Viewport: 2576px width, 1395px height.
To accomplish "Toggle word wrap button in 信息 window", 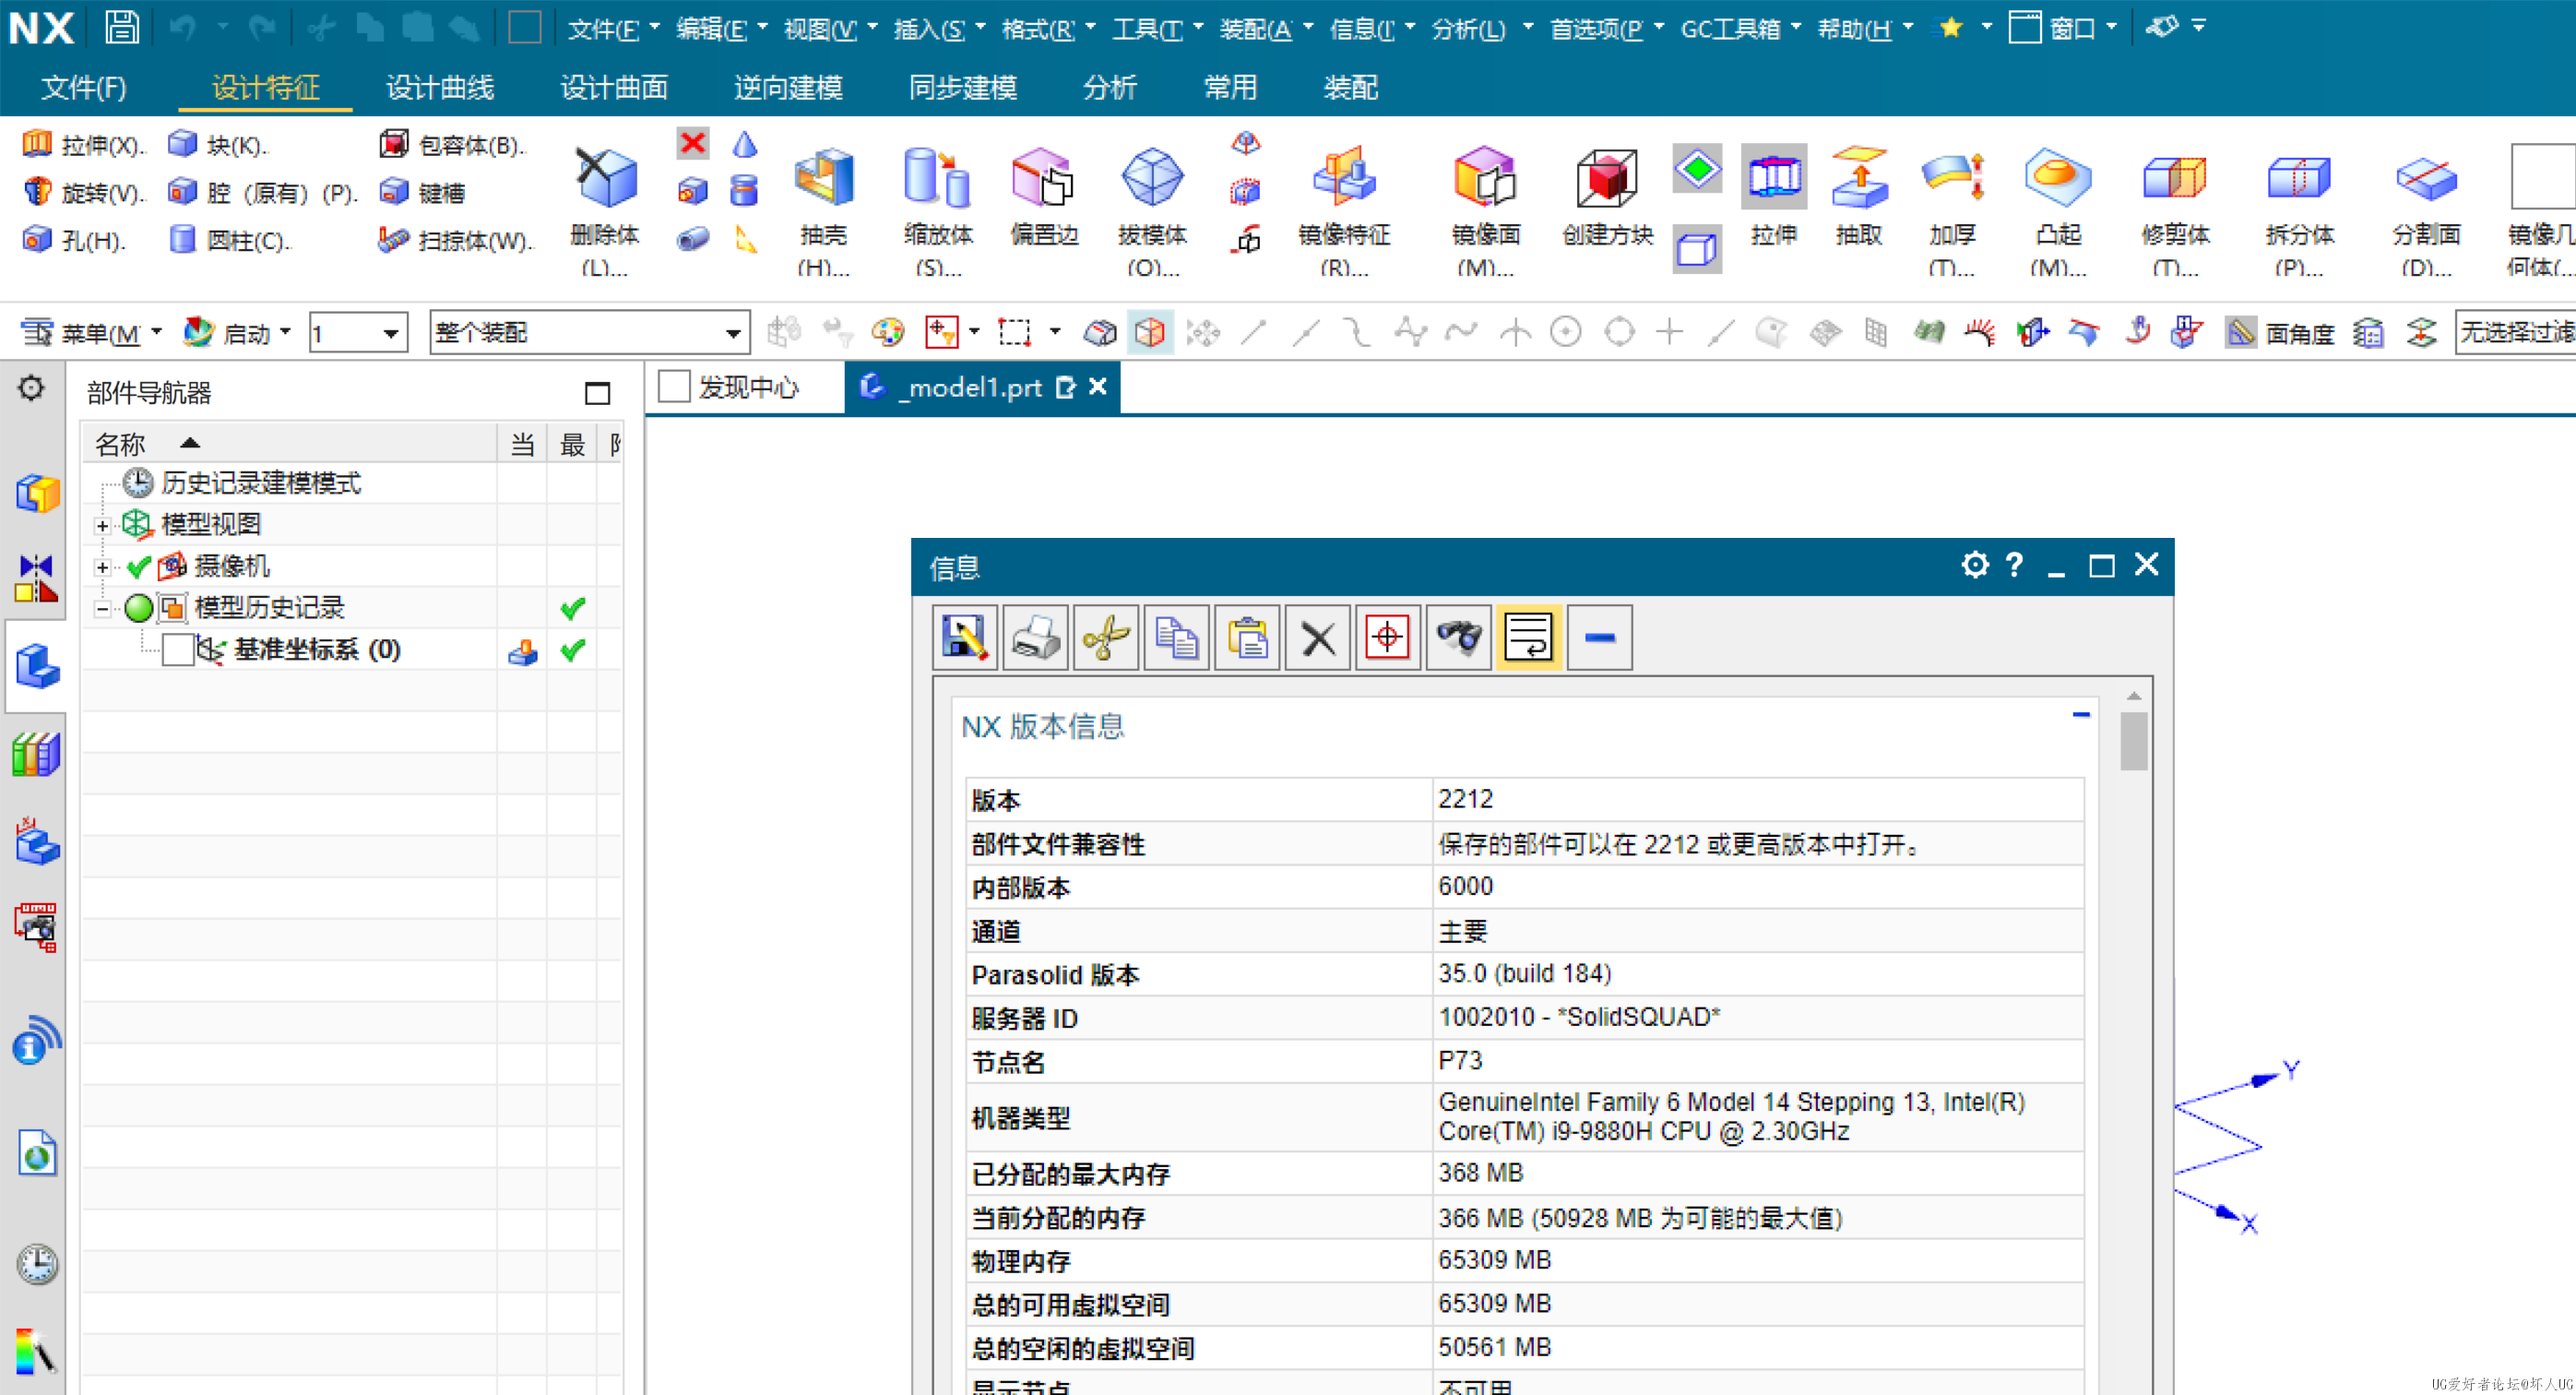I will coord(1529,637).
